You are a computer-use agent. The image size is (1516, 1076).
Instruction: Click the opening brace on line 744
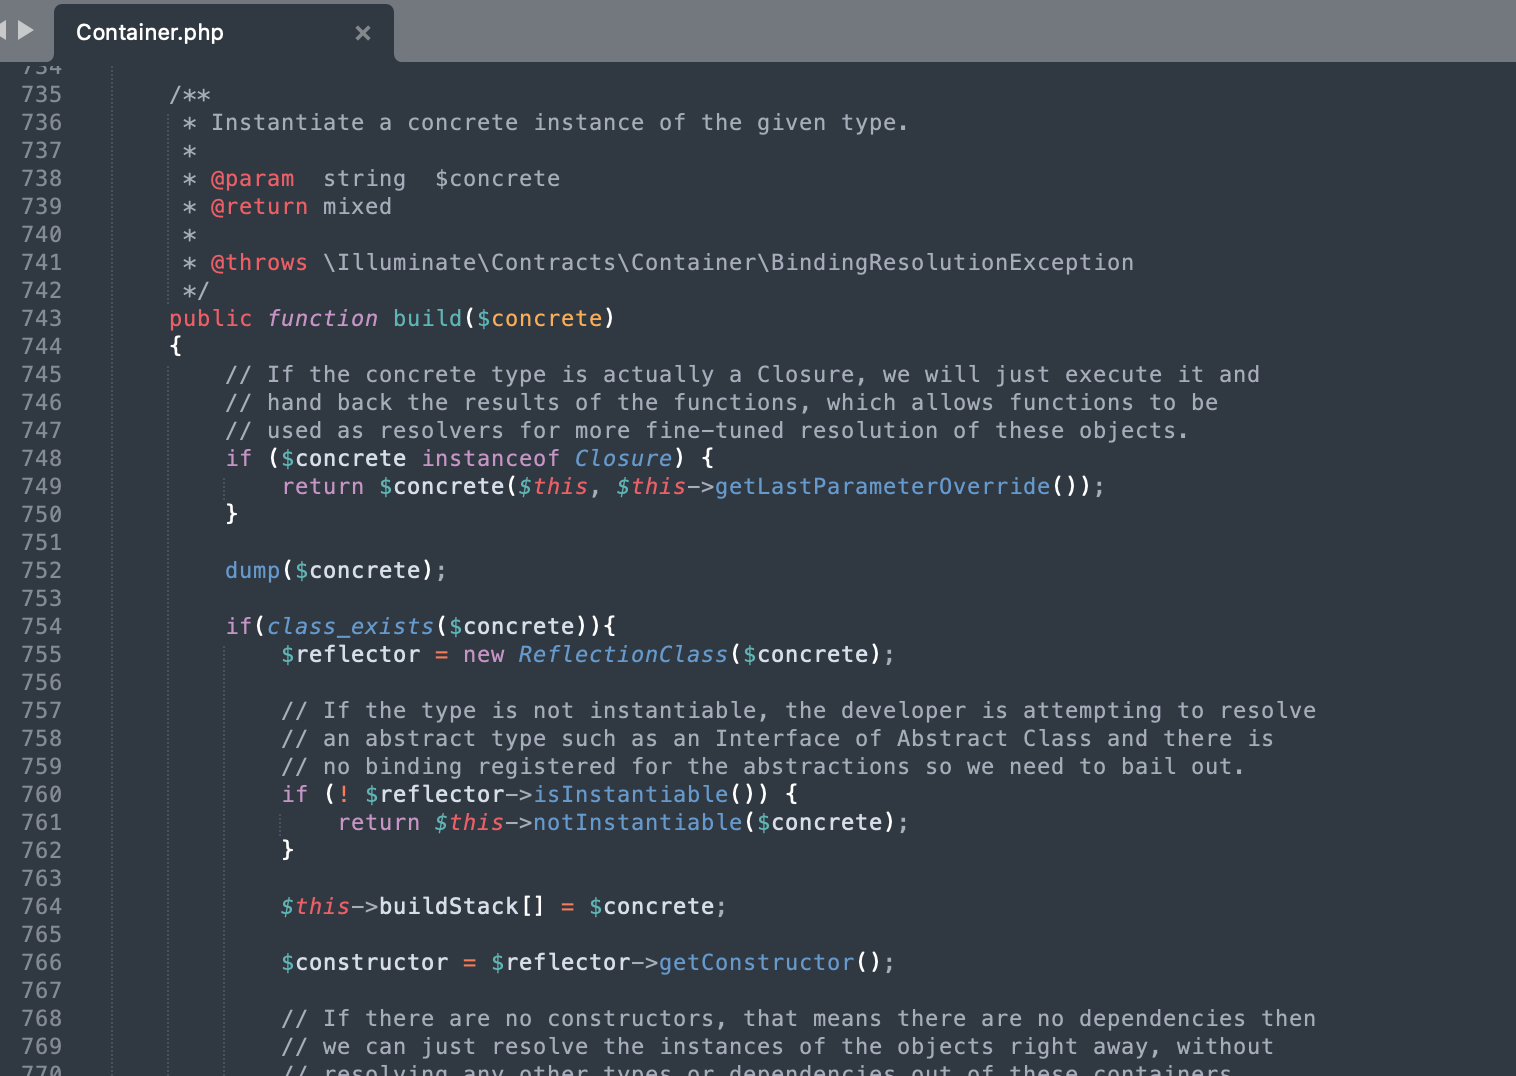coord(176,346)
